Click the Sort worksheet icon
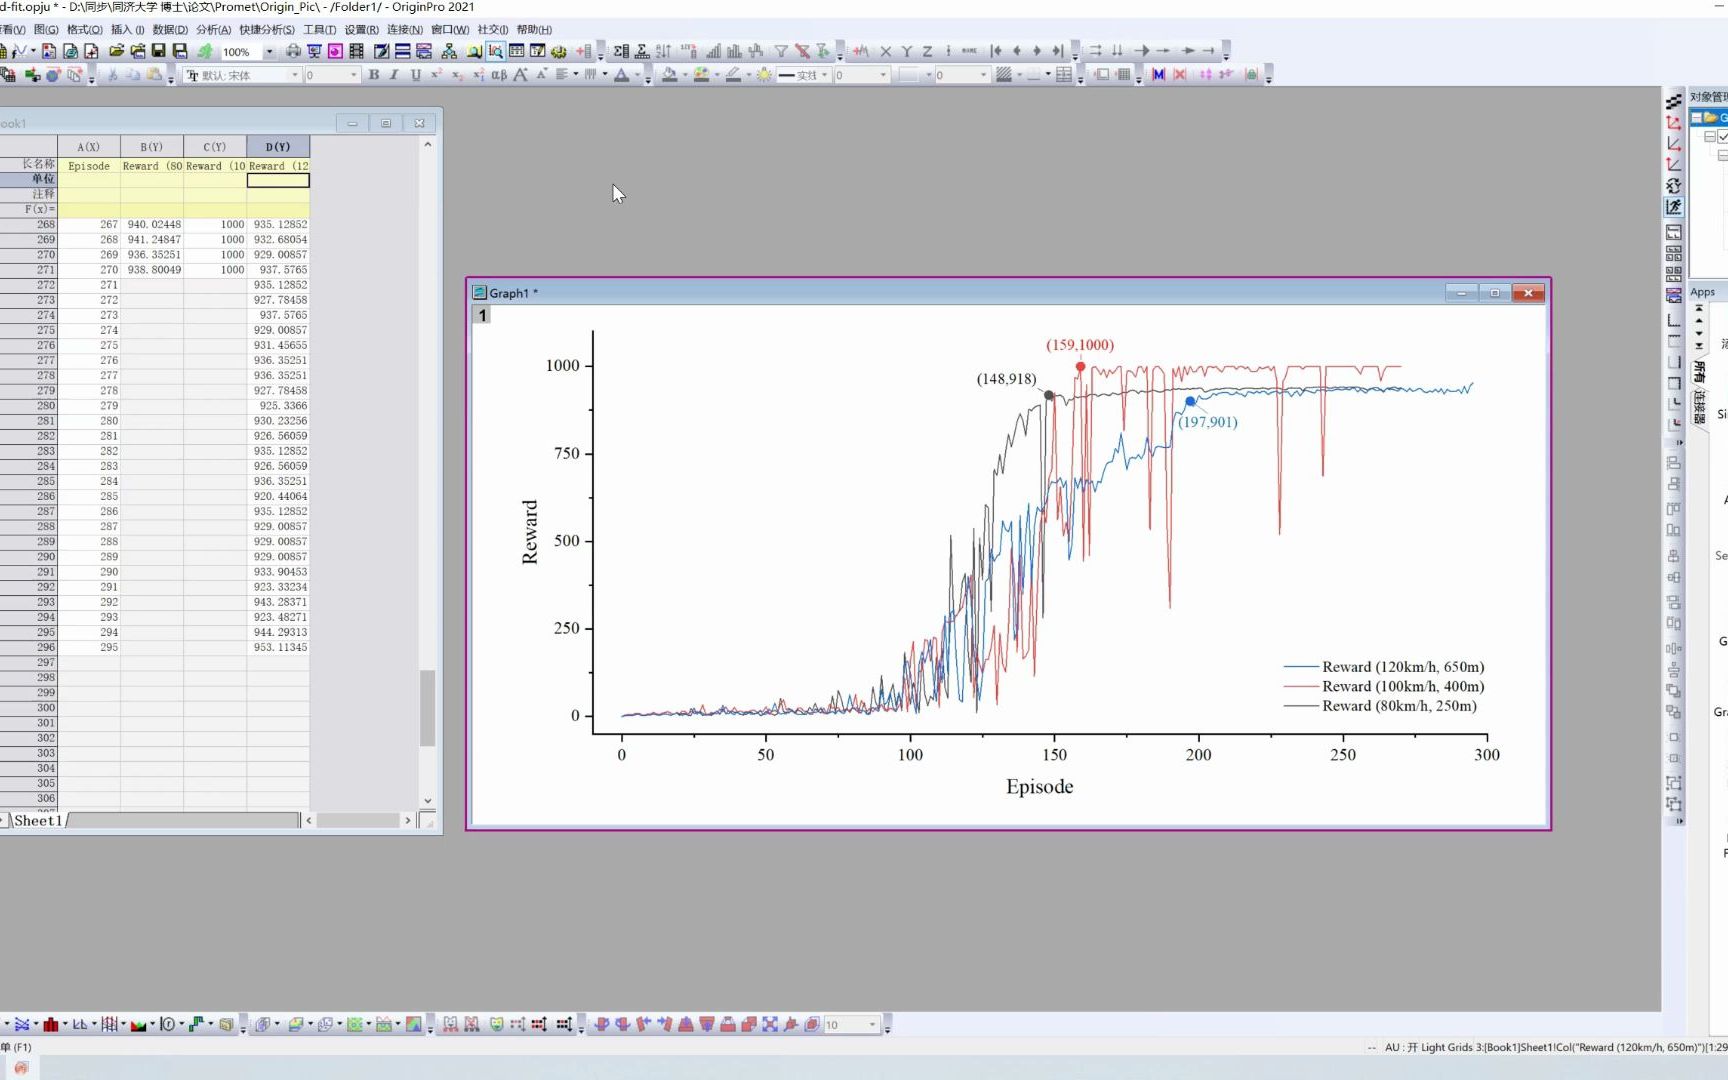 (664, 51)
